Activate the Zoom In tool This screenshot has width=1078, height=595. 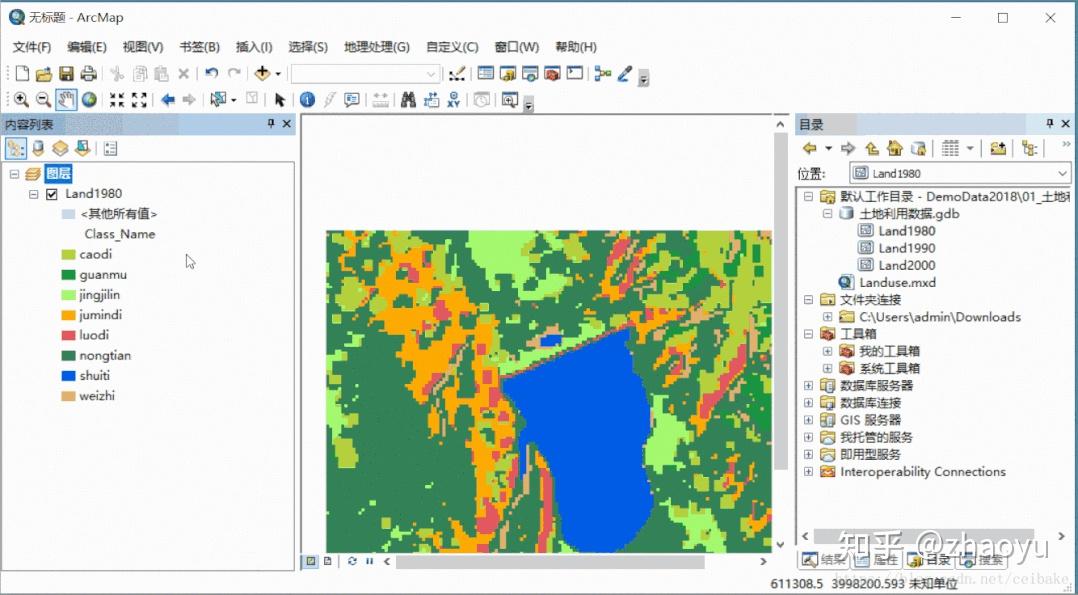(x=22, y=100)
